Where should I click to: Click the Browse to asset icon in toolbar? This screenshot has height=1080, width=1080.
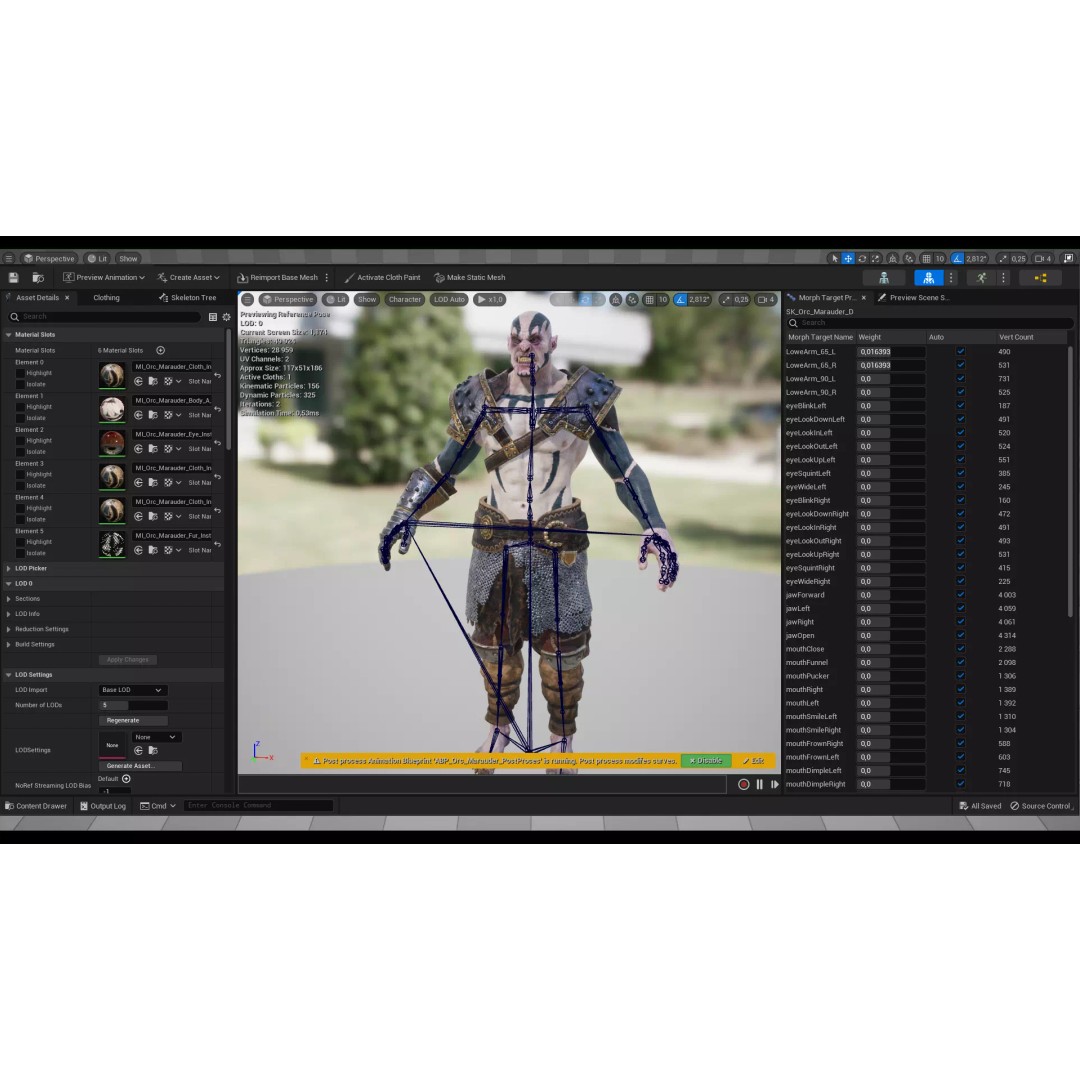coord(38,278)
